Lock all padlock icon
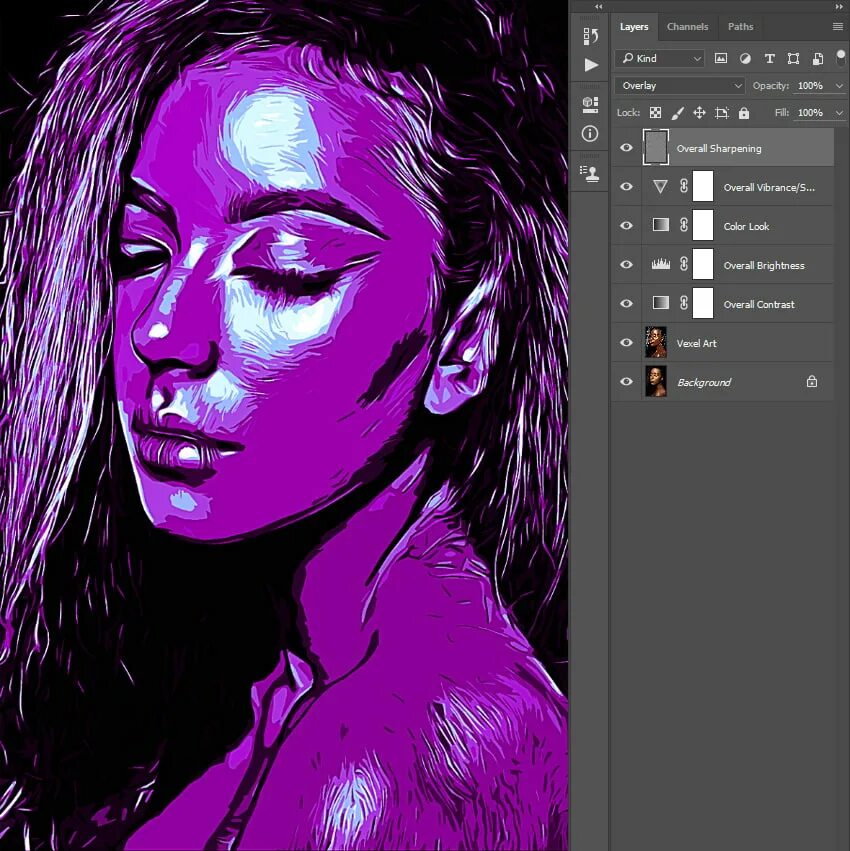Image resolution: width=850 pixels, height=851 pixels. (744, 113)
